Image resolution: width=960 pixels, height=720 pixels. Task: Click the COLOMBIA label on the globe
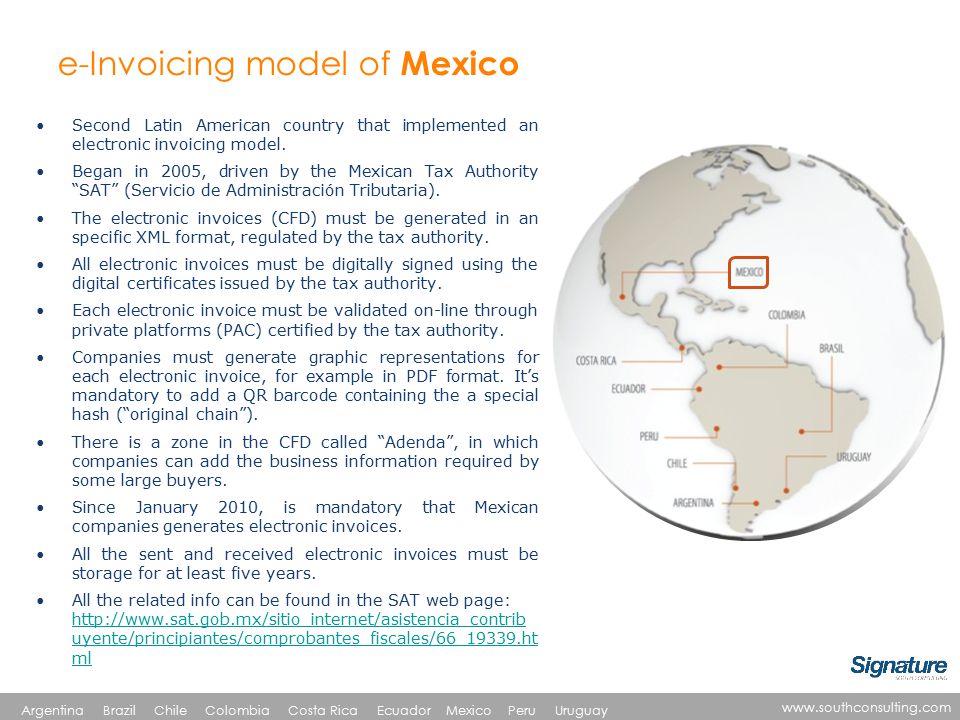point(787,315)
